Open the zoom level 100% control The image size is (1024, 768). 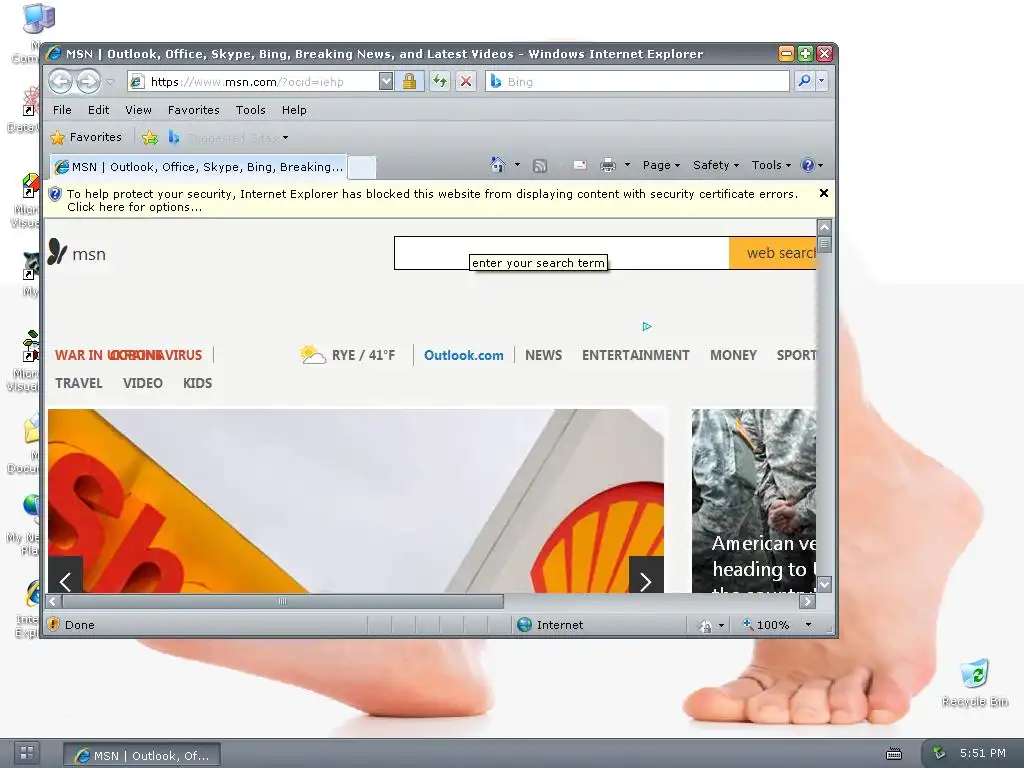(778, 624)
